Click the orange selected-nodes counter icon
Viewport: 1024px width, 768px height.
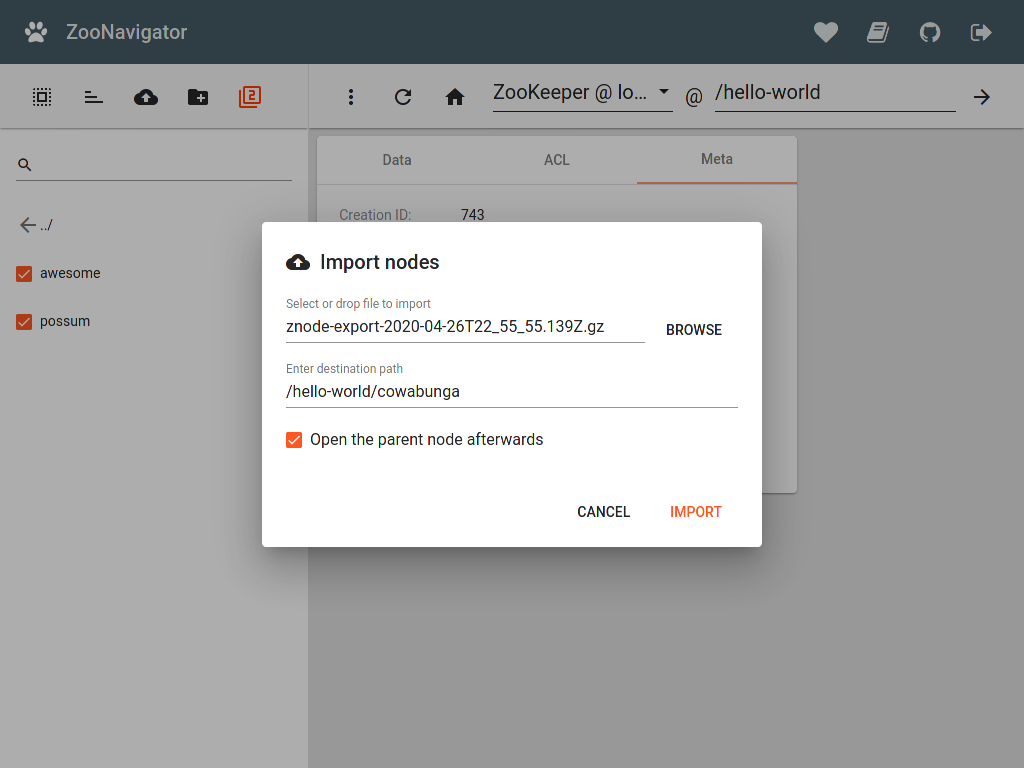[249, 96]
